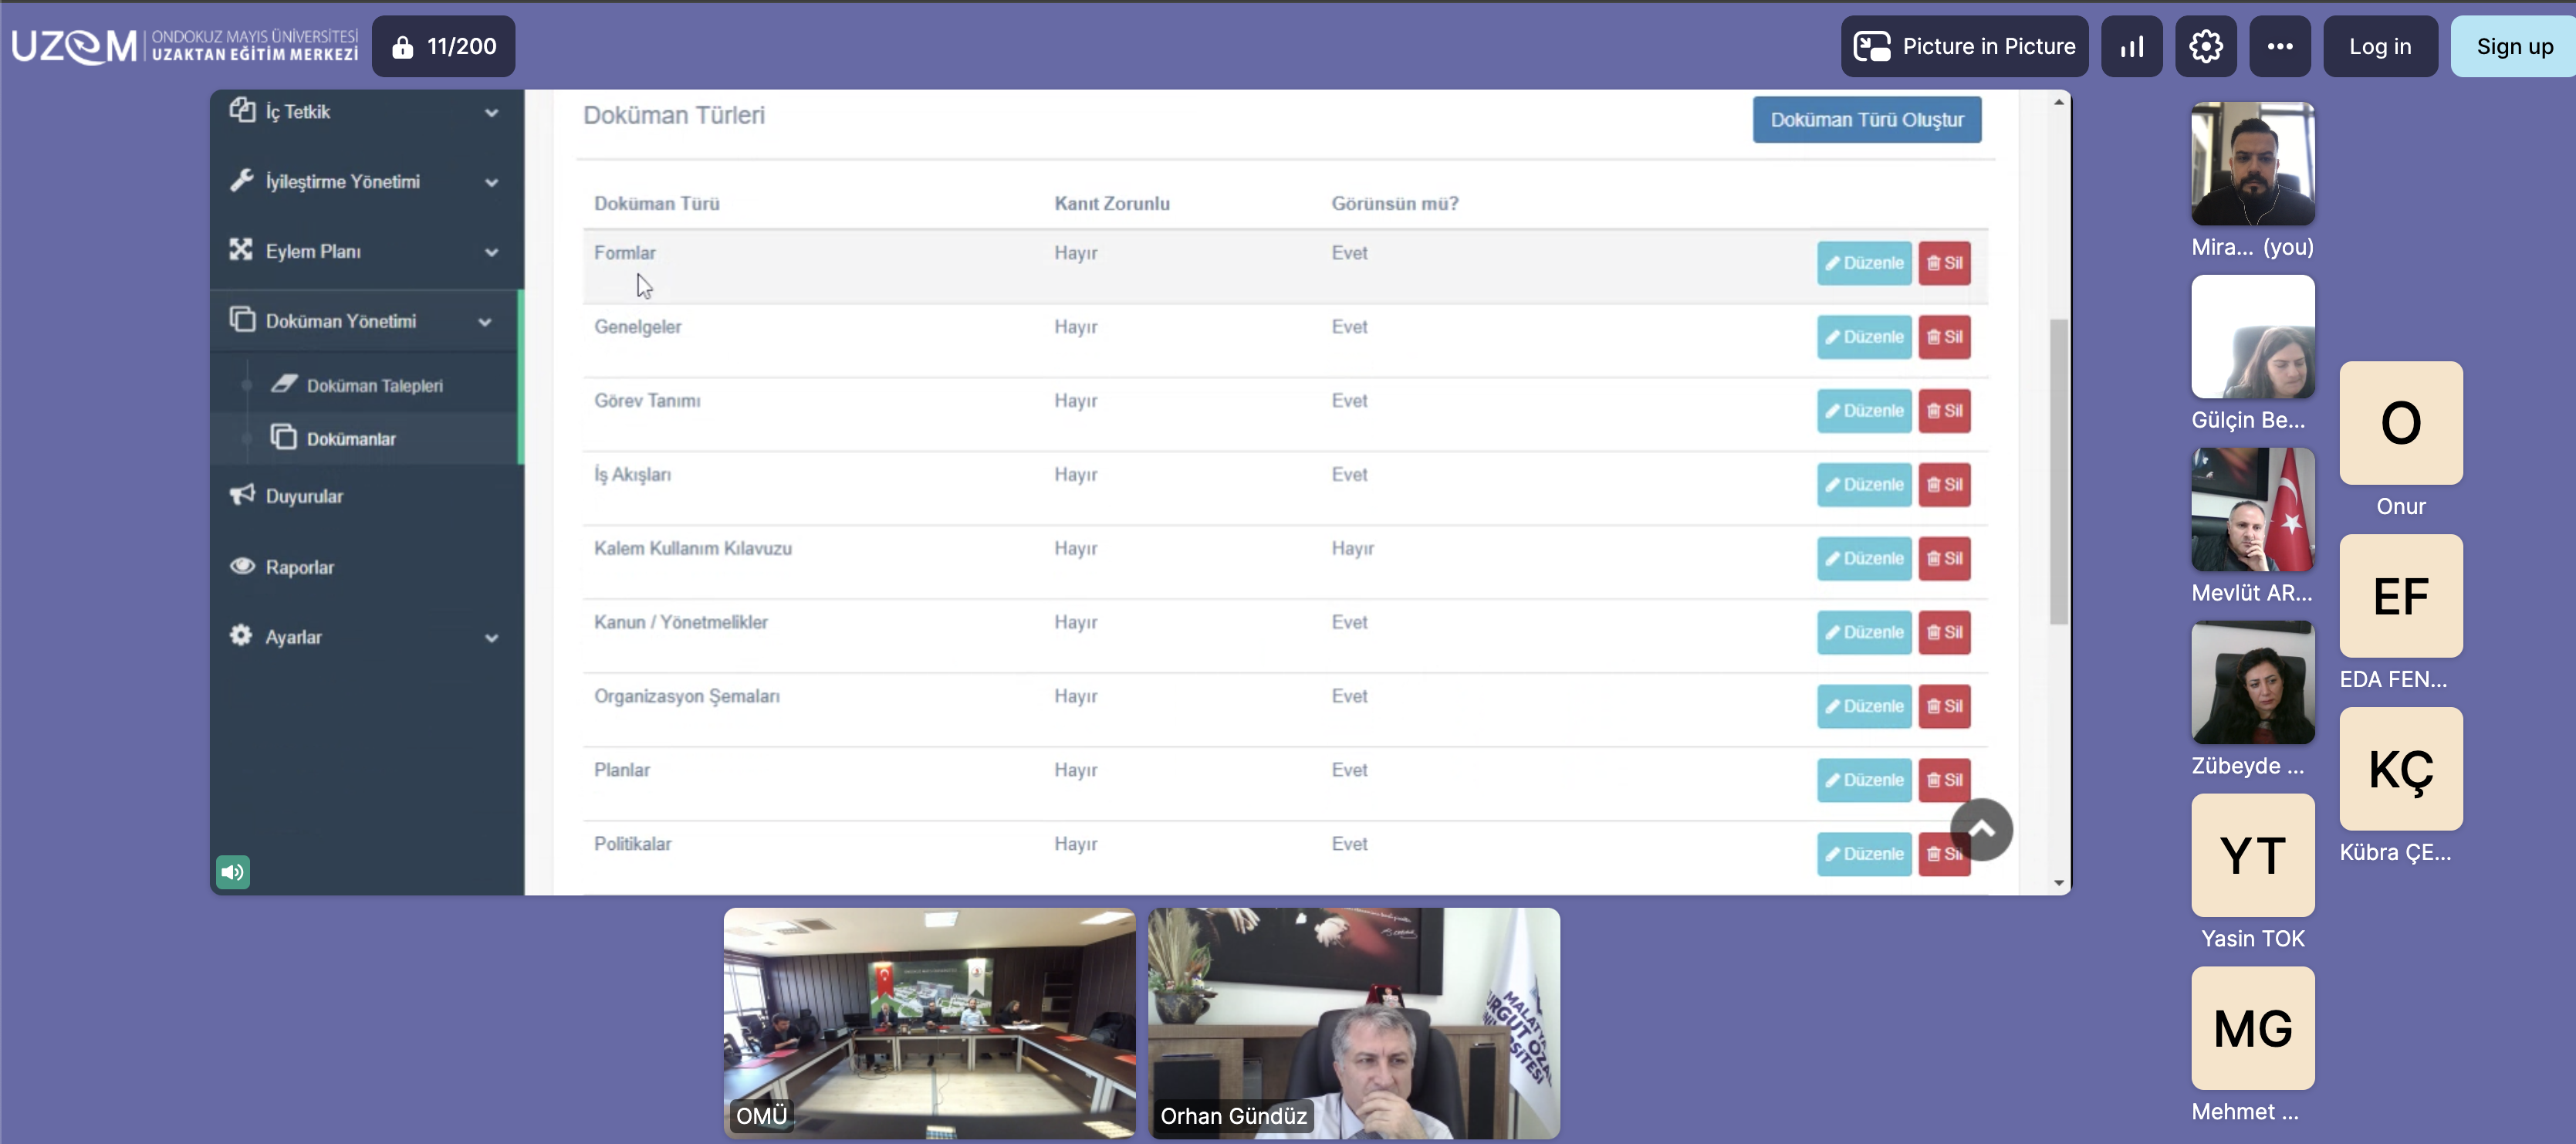Viewport: 2576px width, 1144px height.
Task: Expand the İç Tetkik menu chevron
Action: pyautogui.click(x=491, y=113)
